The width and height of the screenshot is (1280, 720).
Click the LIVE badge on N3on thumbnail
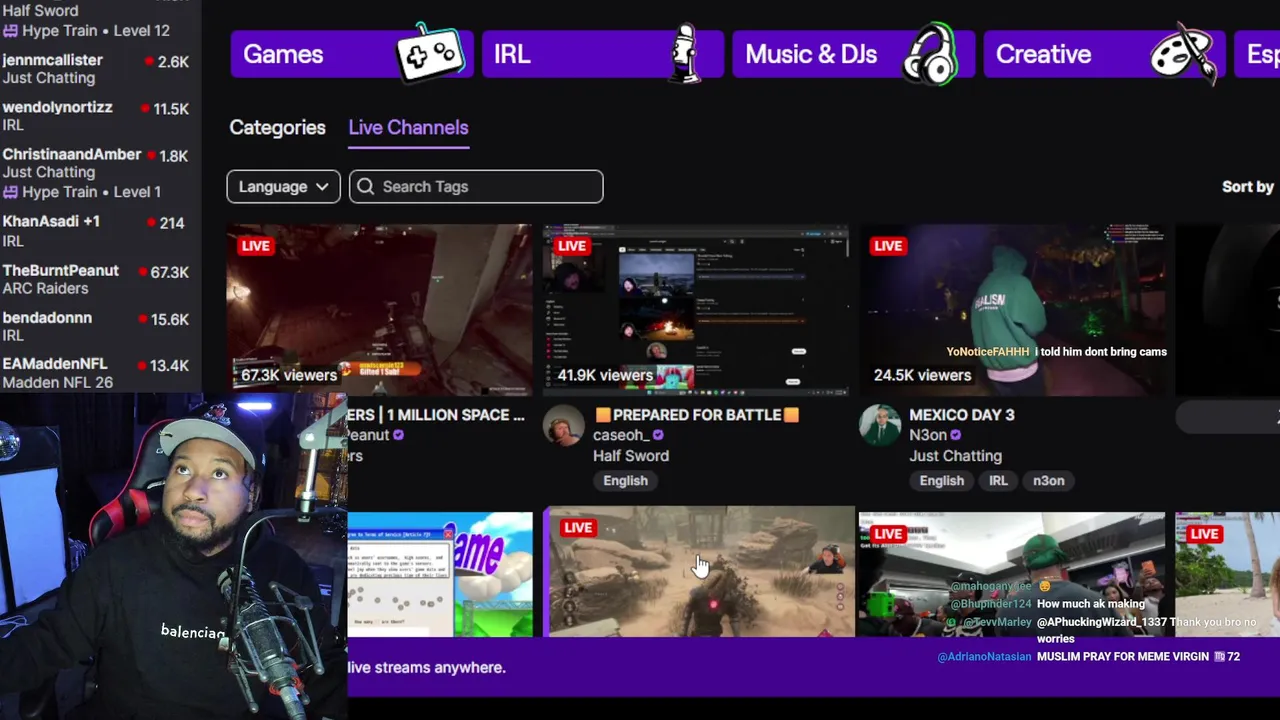click(888, 245)
